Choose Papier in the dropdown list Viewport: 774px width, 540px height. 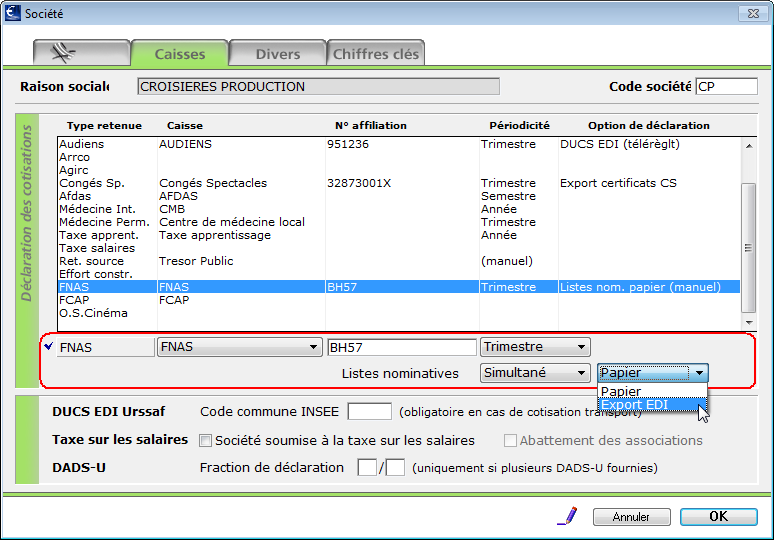point(653,391)
